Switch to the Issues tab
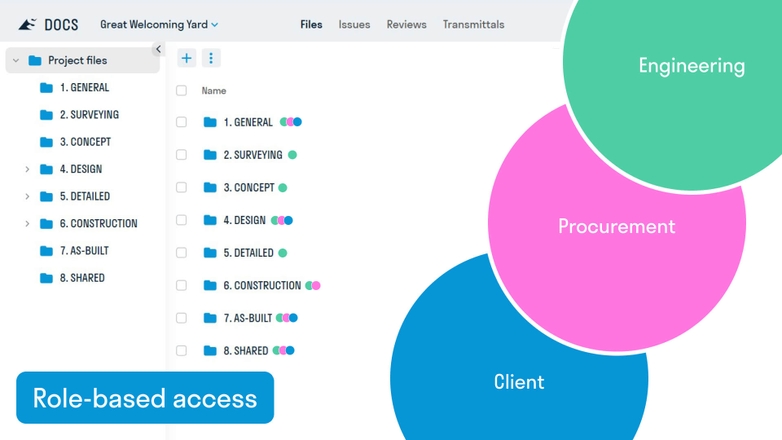Viewport: 782px width, 440px height. click(x=354, y=24)
